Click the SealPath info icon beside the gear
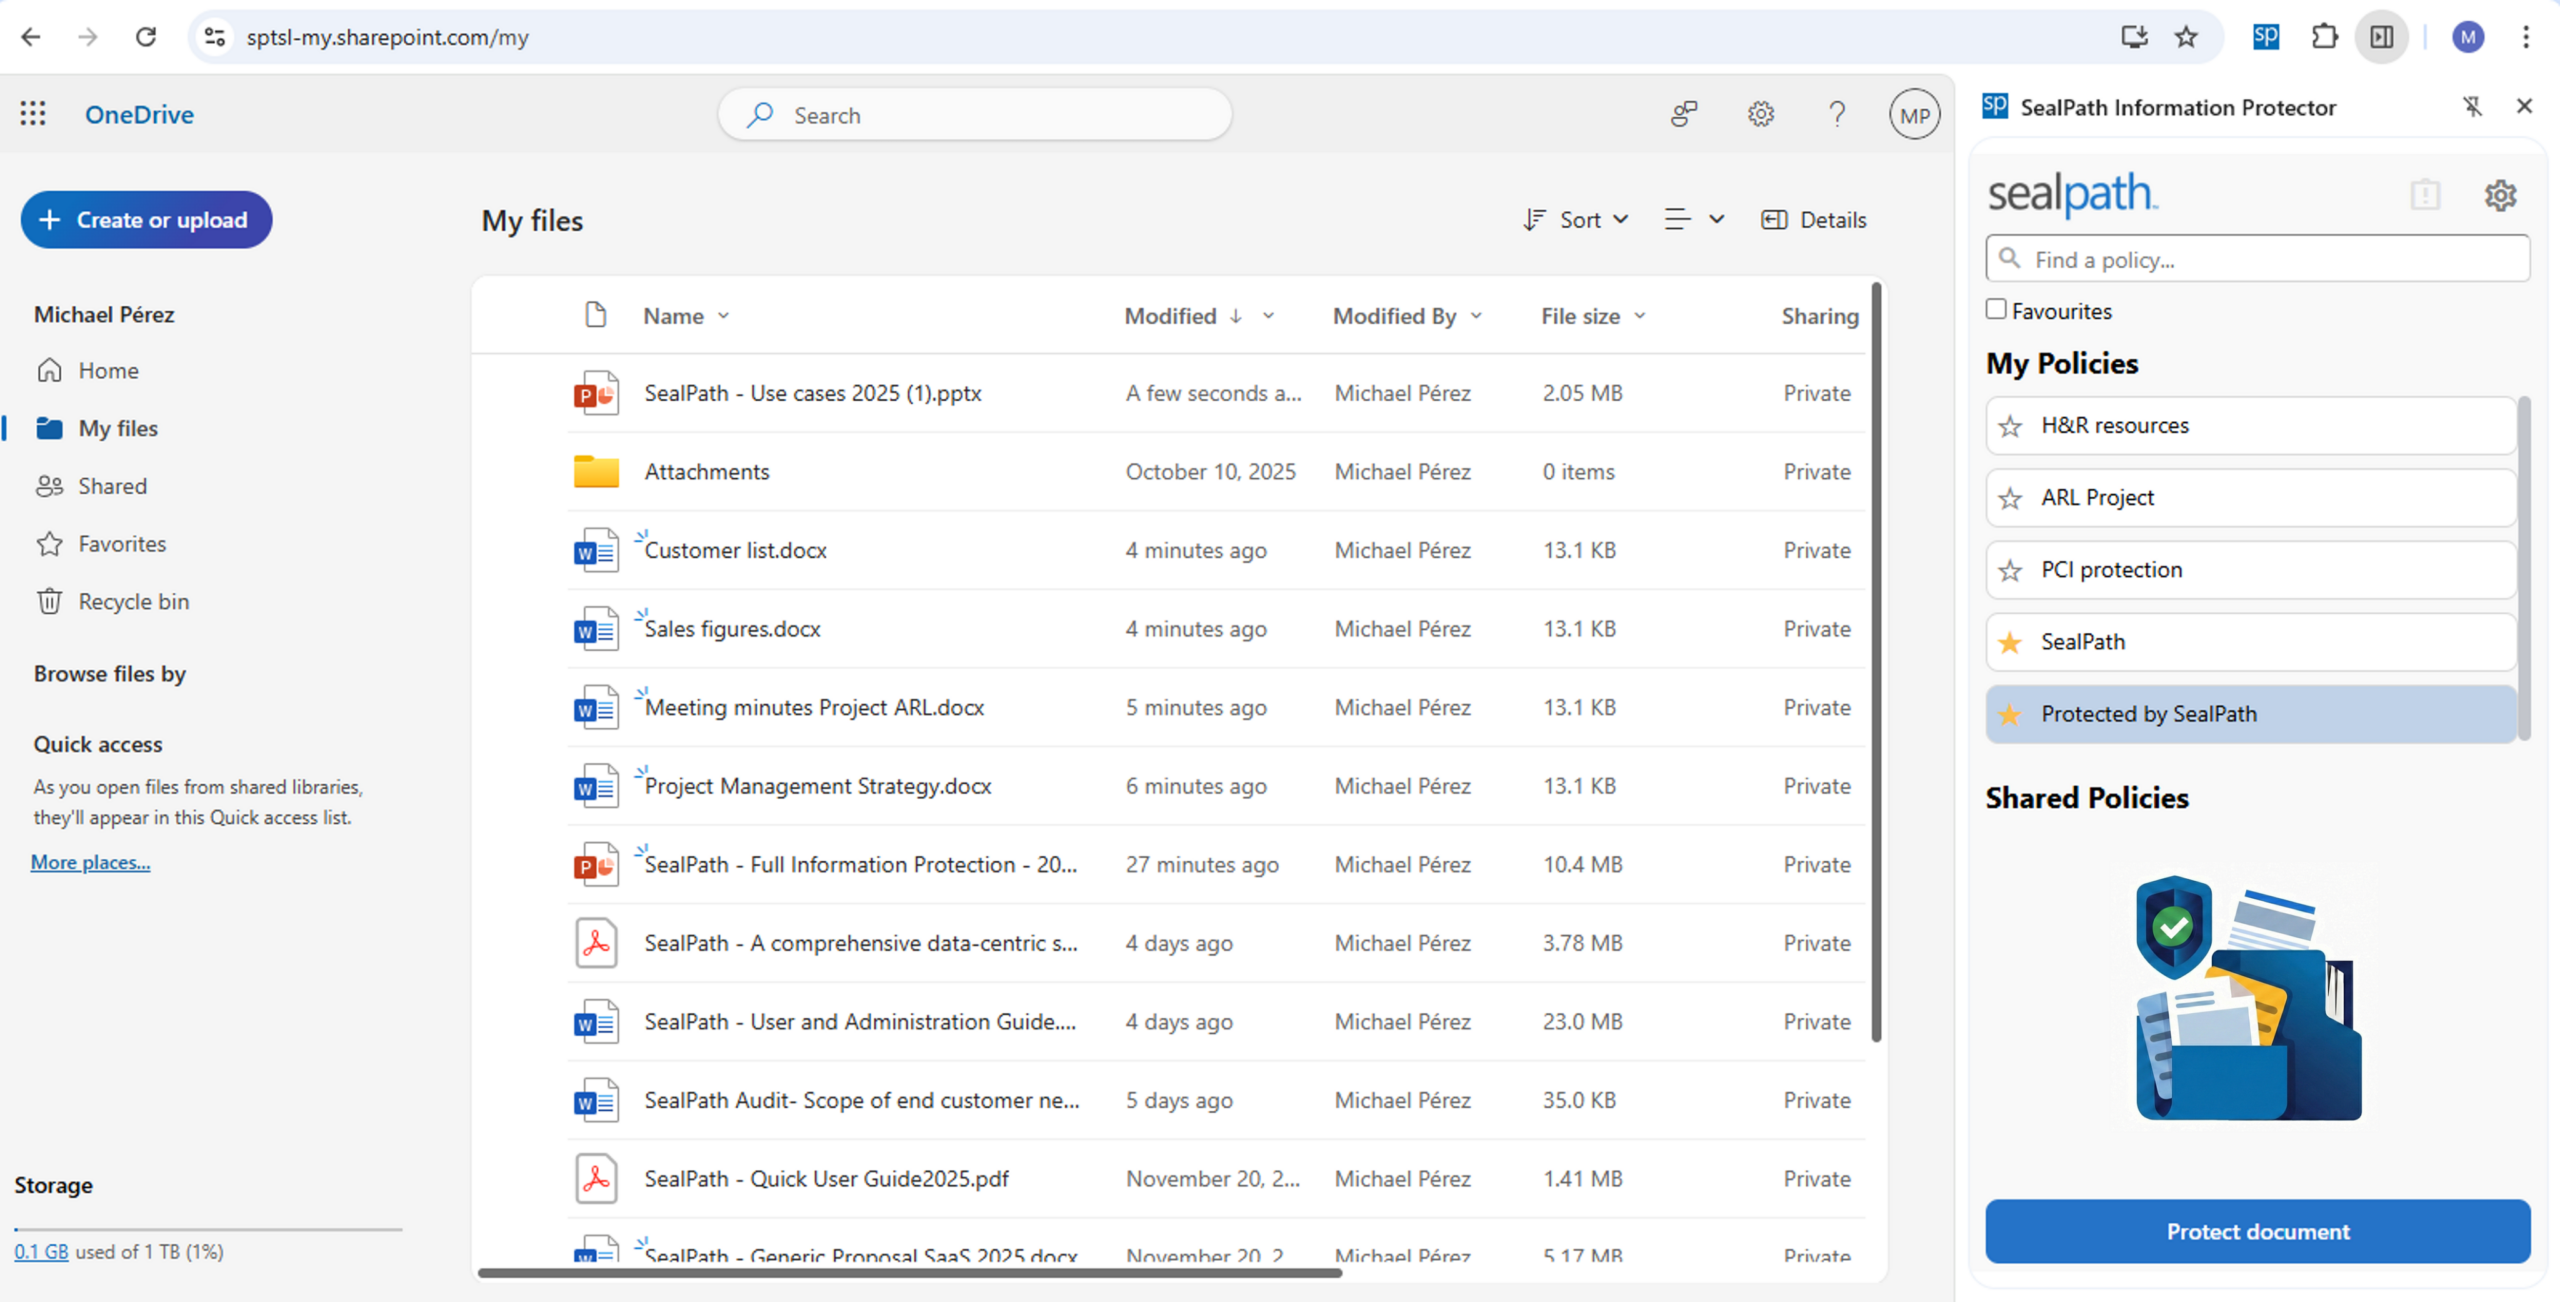Viewport: 2560px width, 1302px height. [2426, 195]
